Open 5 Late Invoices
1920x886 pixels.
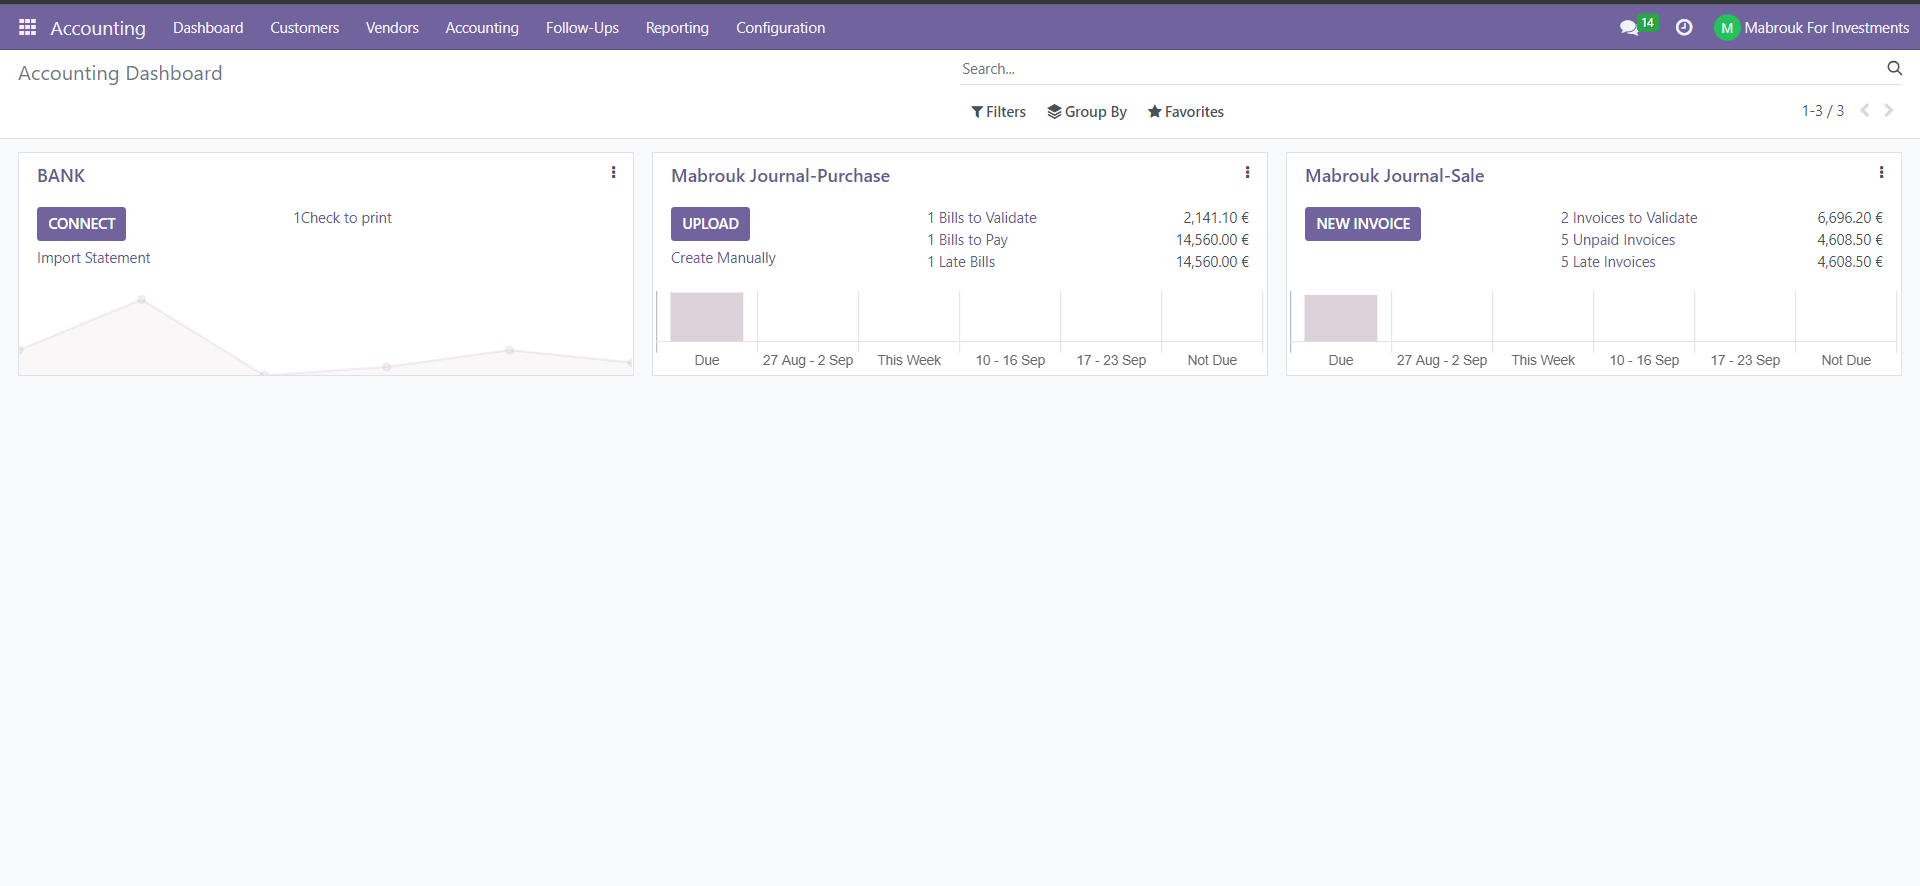point(1608,262)
